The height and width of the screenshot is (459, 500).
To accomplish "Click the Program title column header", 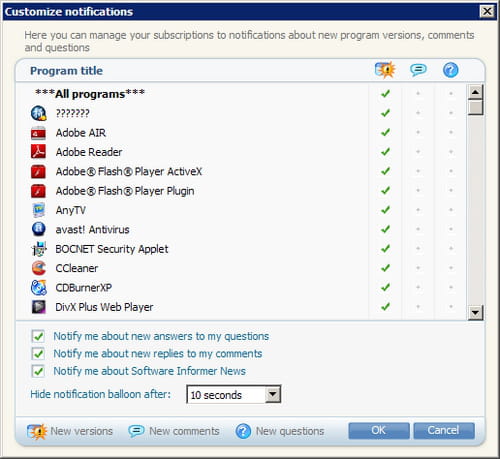I will click(66, 71).
